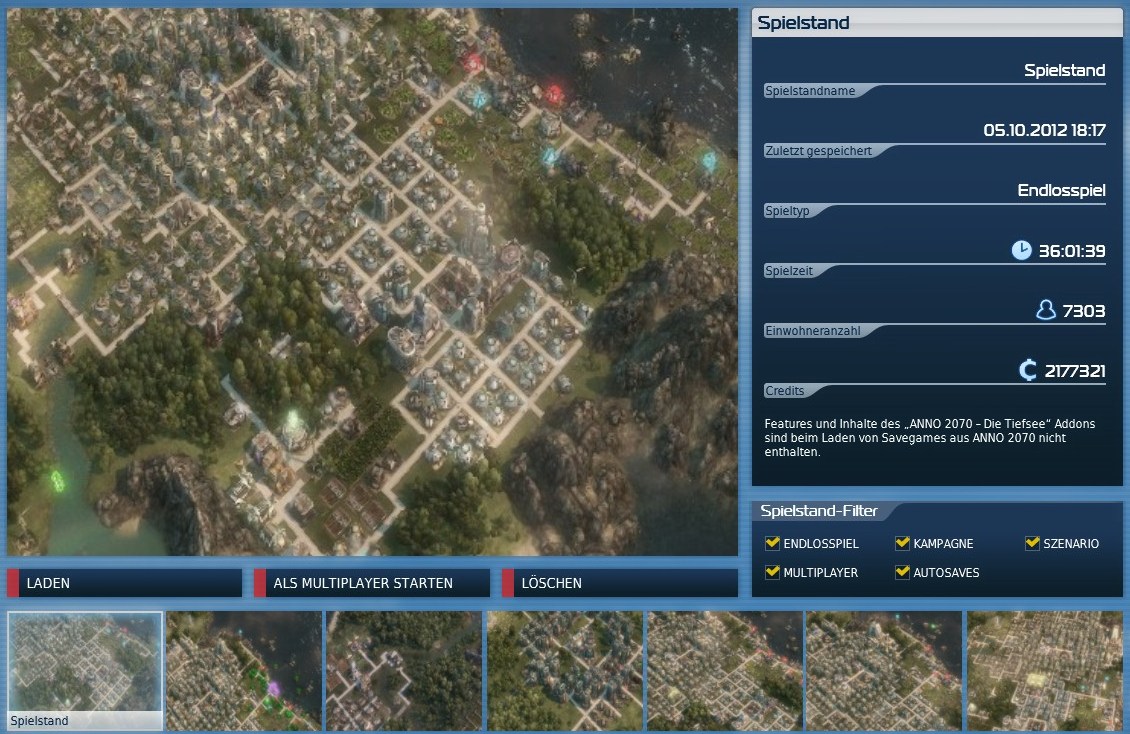This screenshot has width=1130, height=734.
Task: Click the date '05.10.2012 18:17'
Action: (x=1044, y=130)
